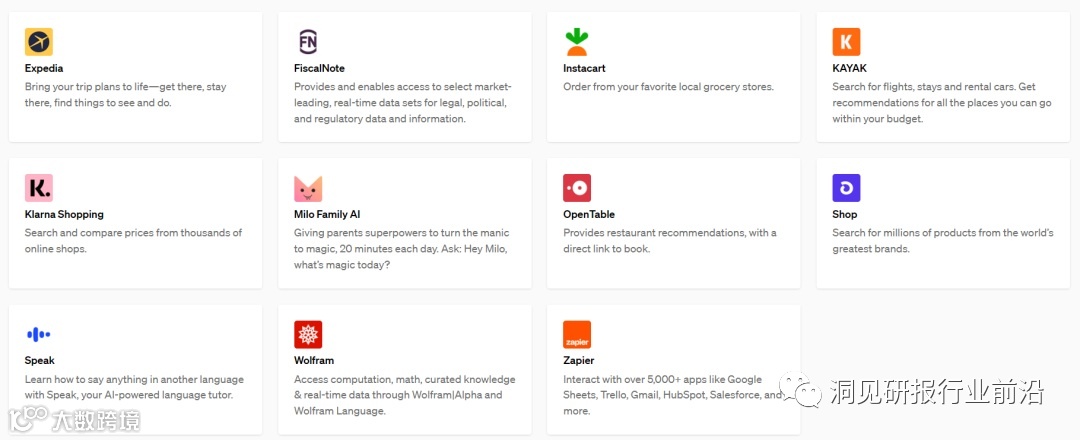1080x440 pixels.
Task: Click the Expedia airplane icon
Action: point(38,42)
